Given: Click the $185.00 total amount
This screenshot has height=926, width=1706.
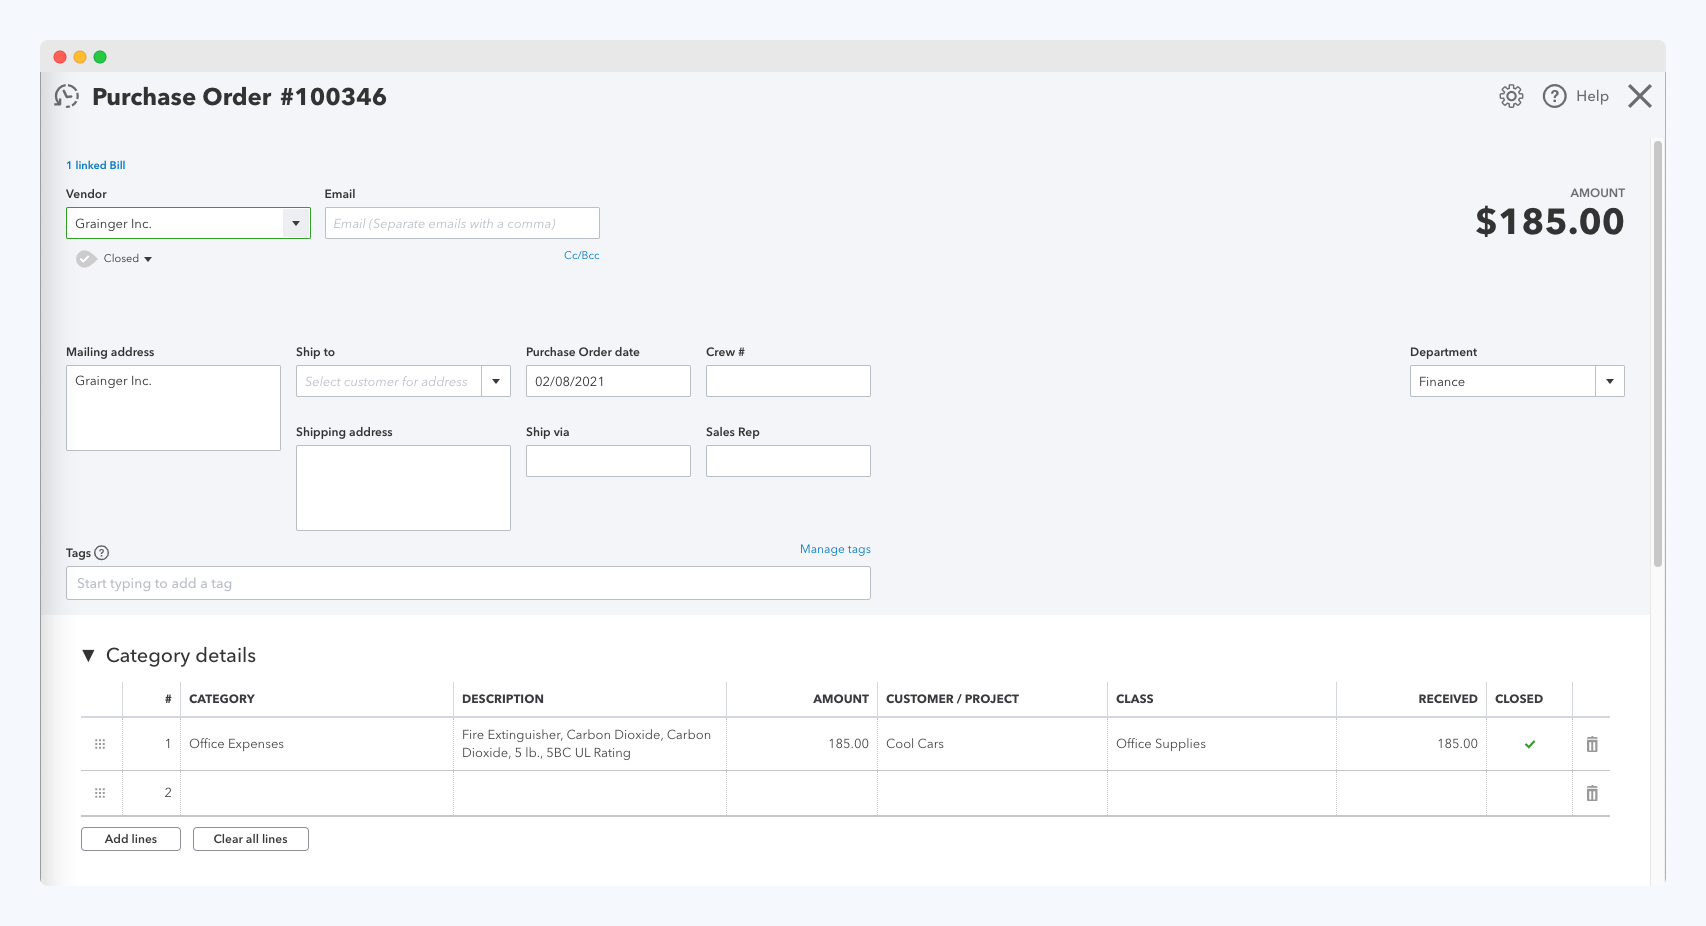Looking at the screenshot, I should click(x=1550, y=222).
